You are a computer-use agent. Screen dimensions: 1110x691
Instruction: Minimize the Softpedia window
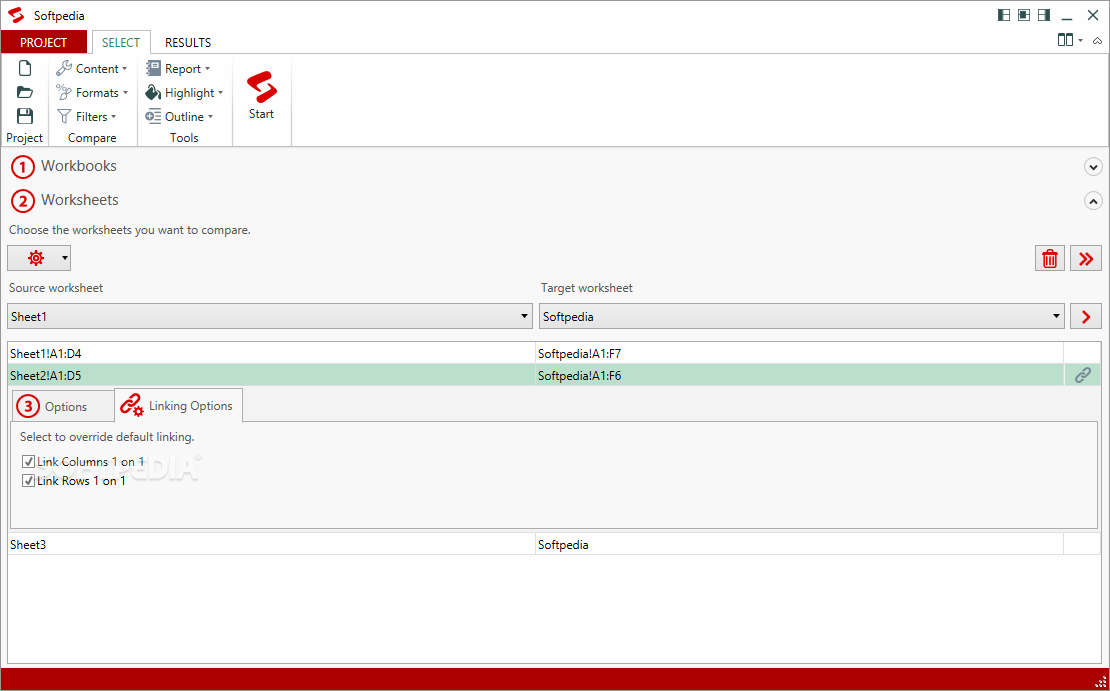point(1068,16)
